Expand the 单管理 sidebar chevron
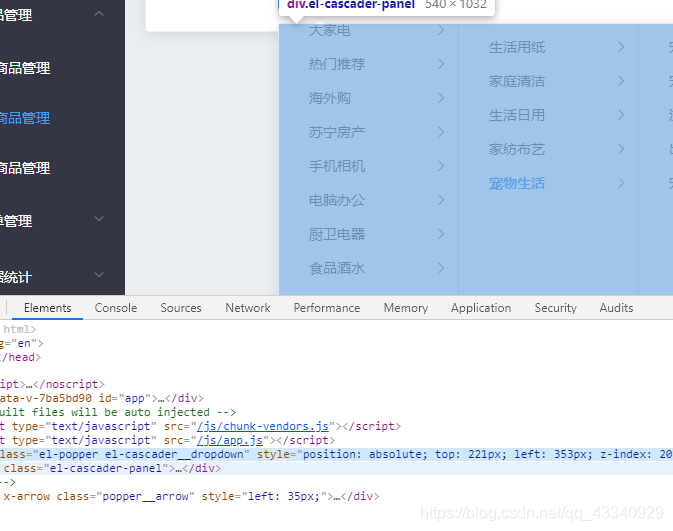This screenshot has height=531, width=673. coord(99,219)
